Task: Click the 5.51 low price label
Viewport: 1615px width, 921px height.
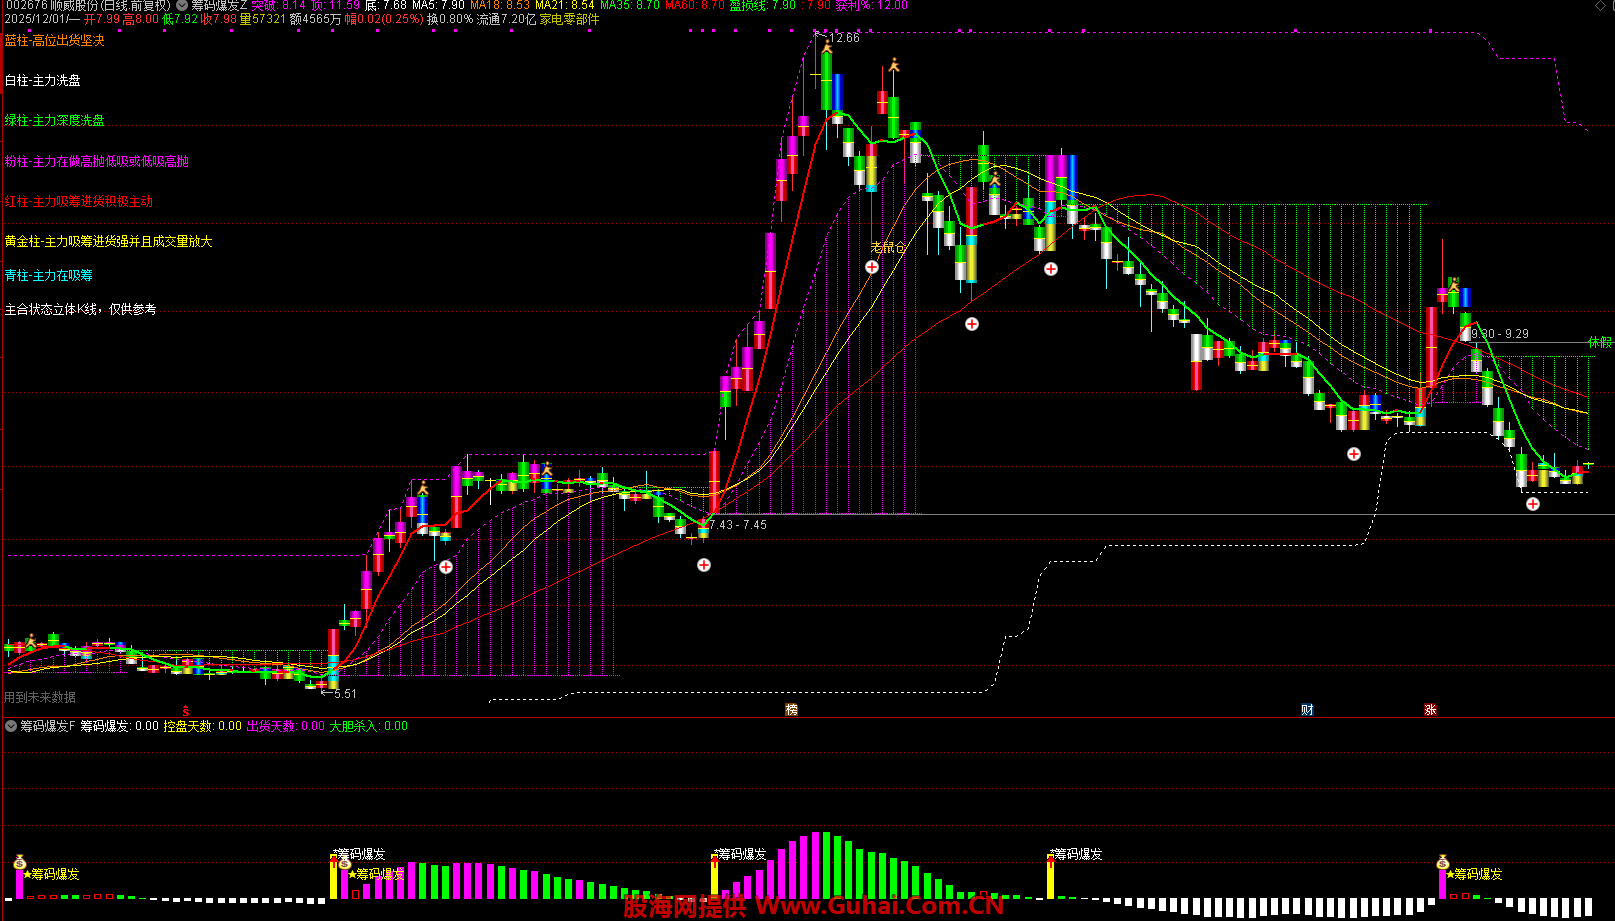Action: (x=343, y=693)
